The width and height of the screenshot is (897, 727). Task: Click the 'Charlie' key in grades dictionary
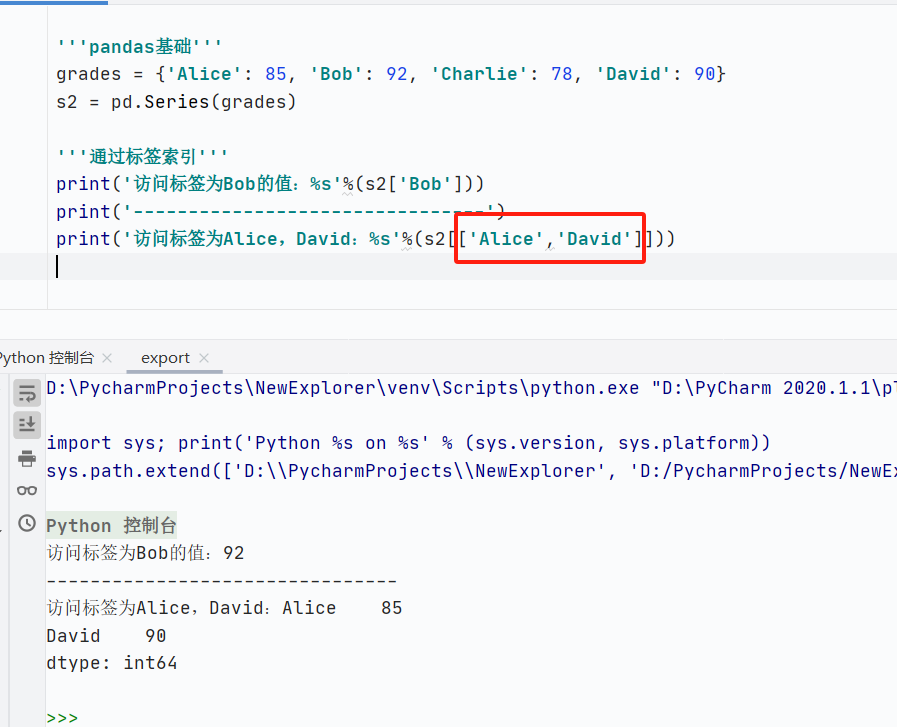tap(479, 74)
